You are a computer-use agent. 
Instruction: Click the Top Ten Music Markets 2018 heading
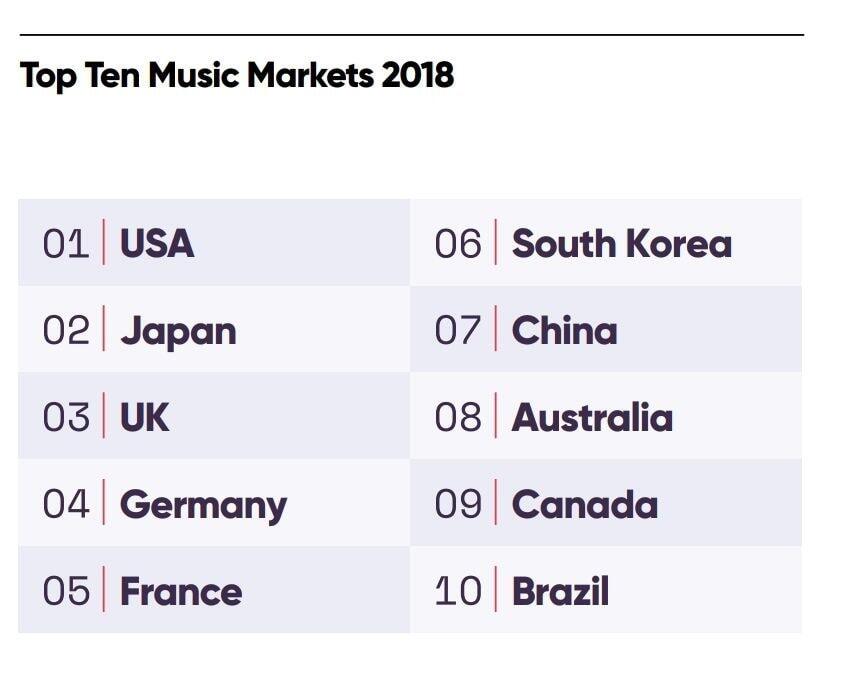point(237,76)
